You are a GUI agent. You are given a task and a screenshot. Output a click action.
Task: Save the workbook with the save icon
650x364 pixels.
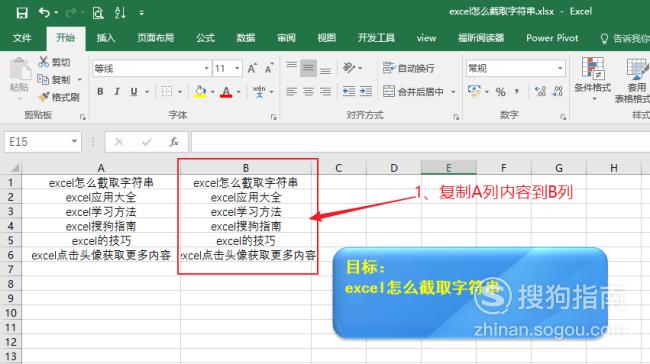pyautogui.click(x=22, y=13)
